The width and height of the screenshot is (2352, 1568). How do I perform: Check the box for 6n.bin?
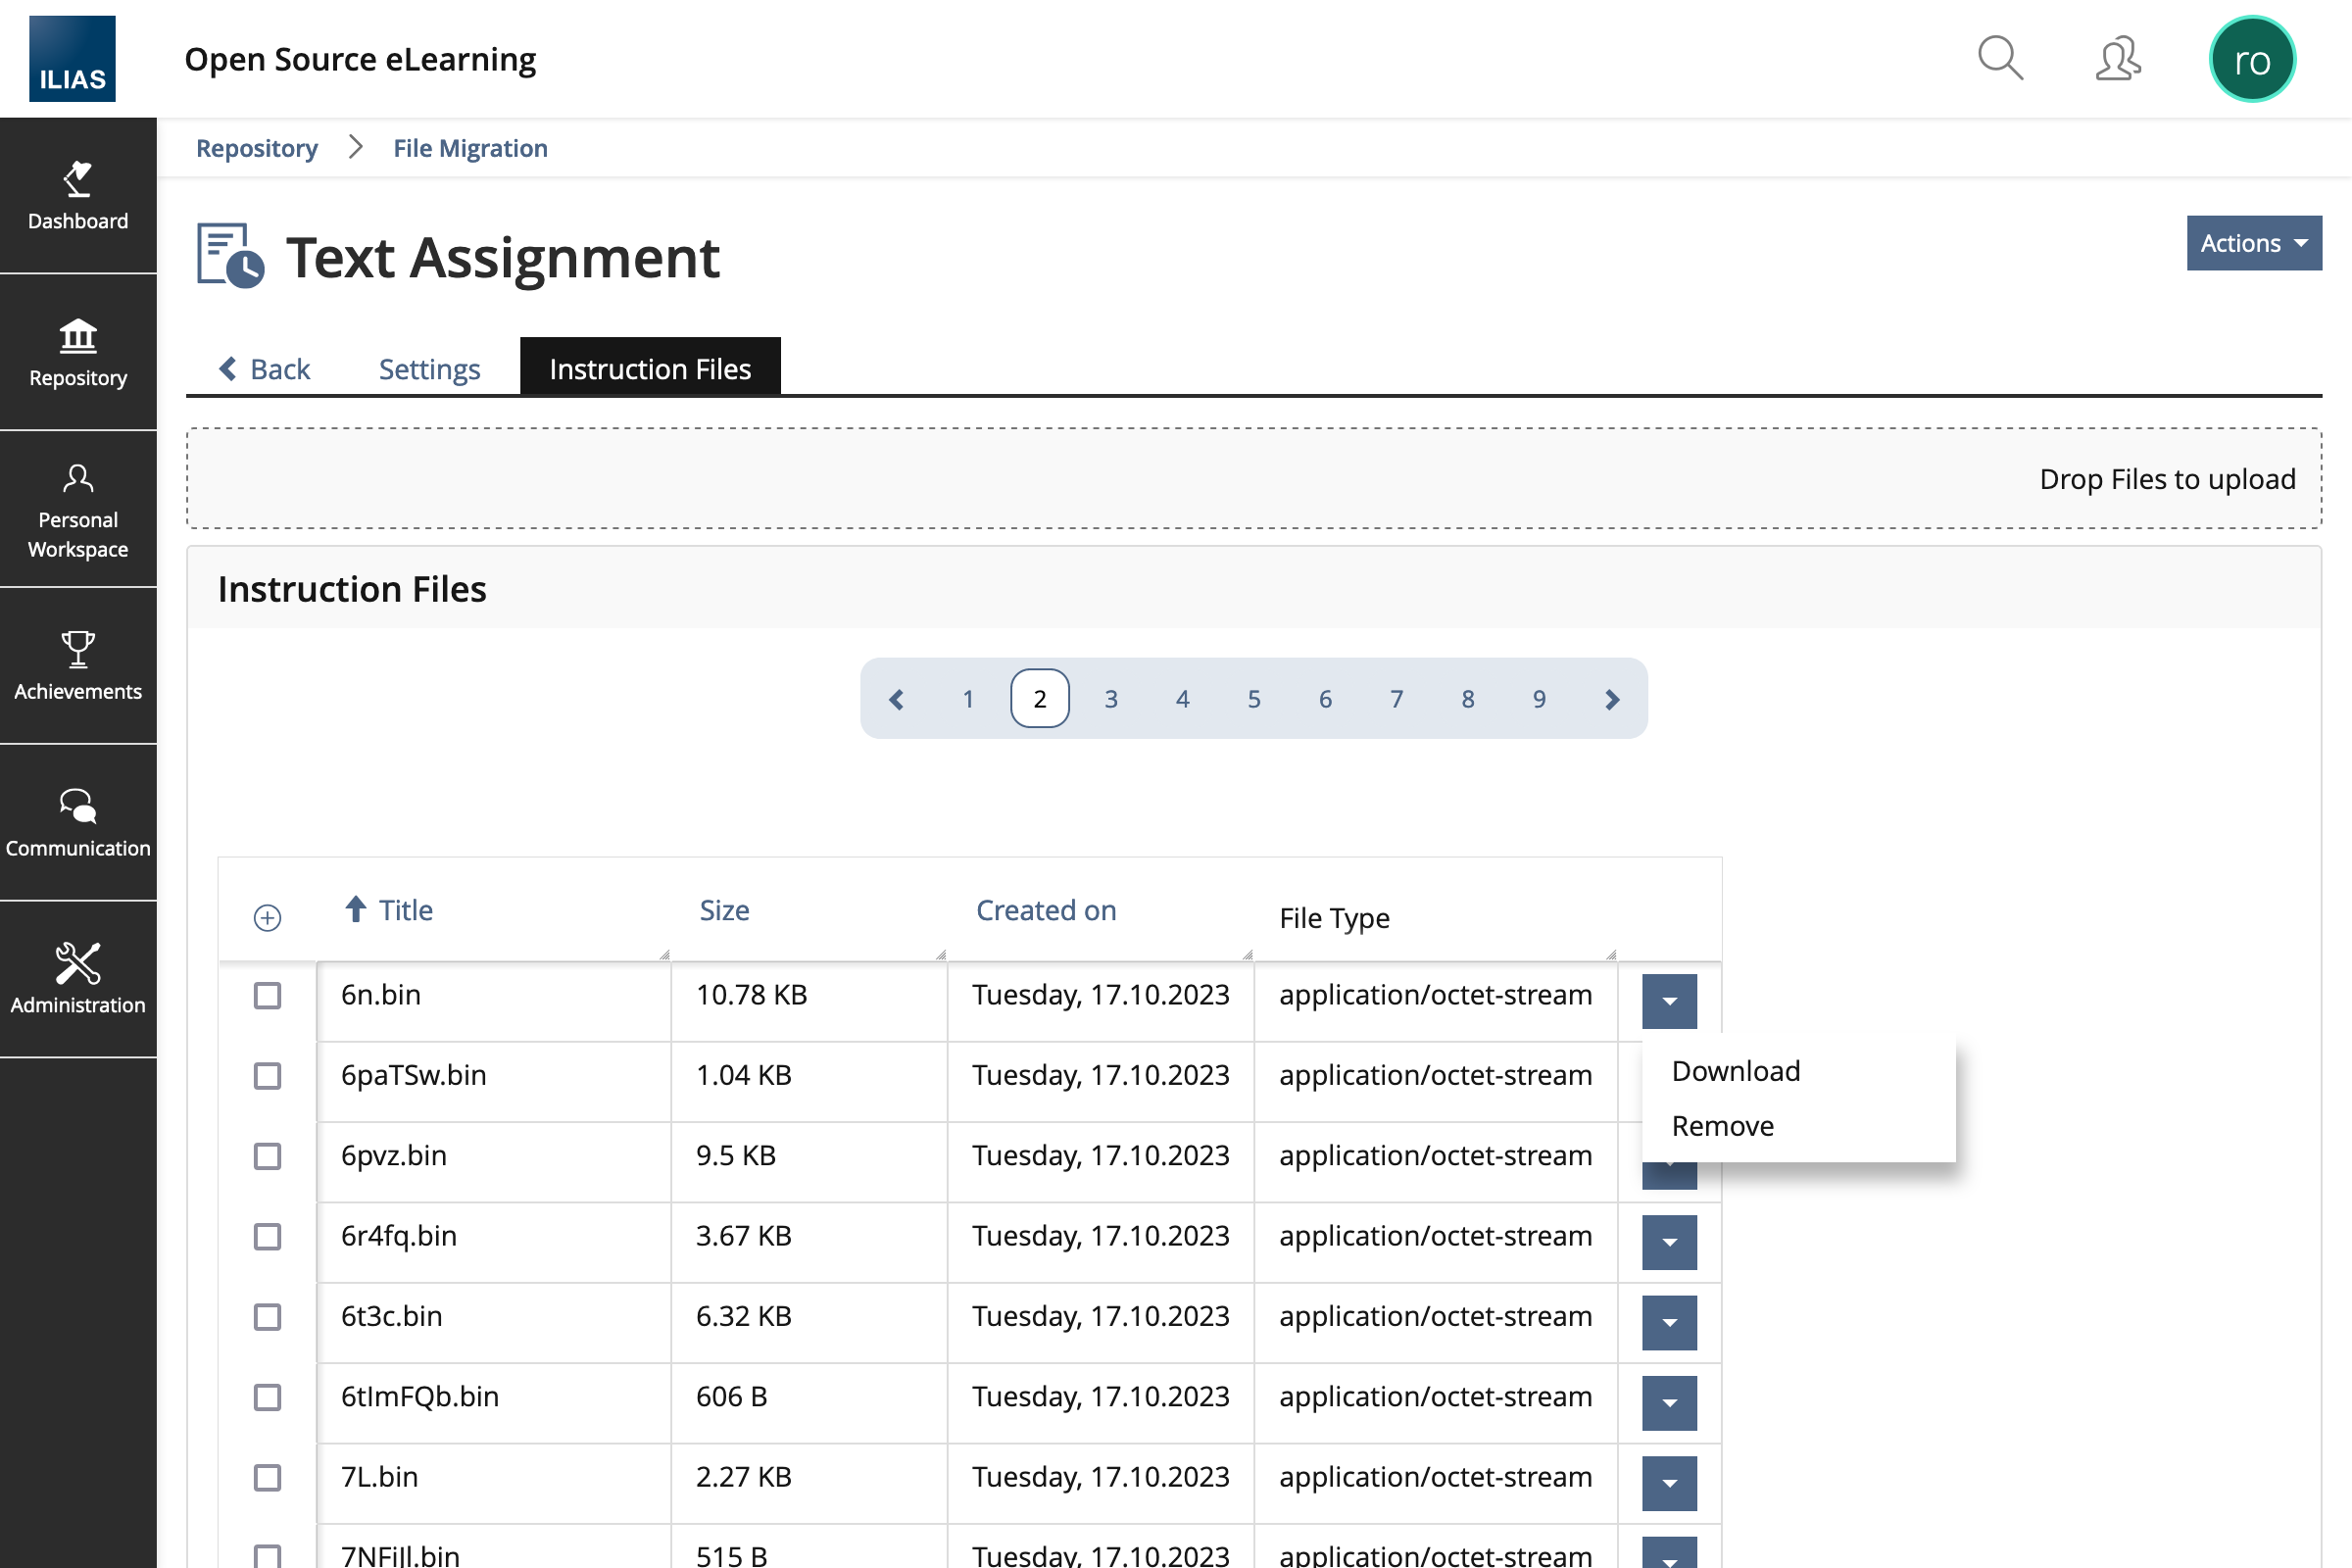coord(267,996)
